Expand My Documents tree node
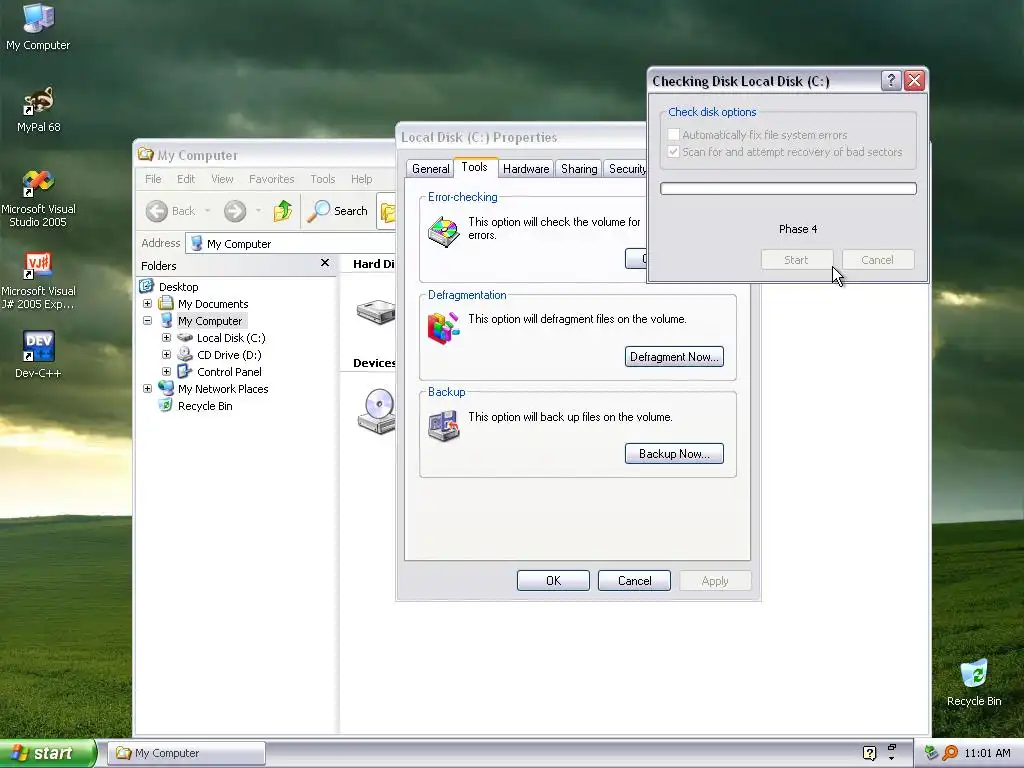The height and width of the screenshot is (768, 1024). click(x=148, y=304)
